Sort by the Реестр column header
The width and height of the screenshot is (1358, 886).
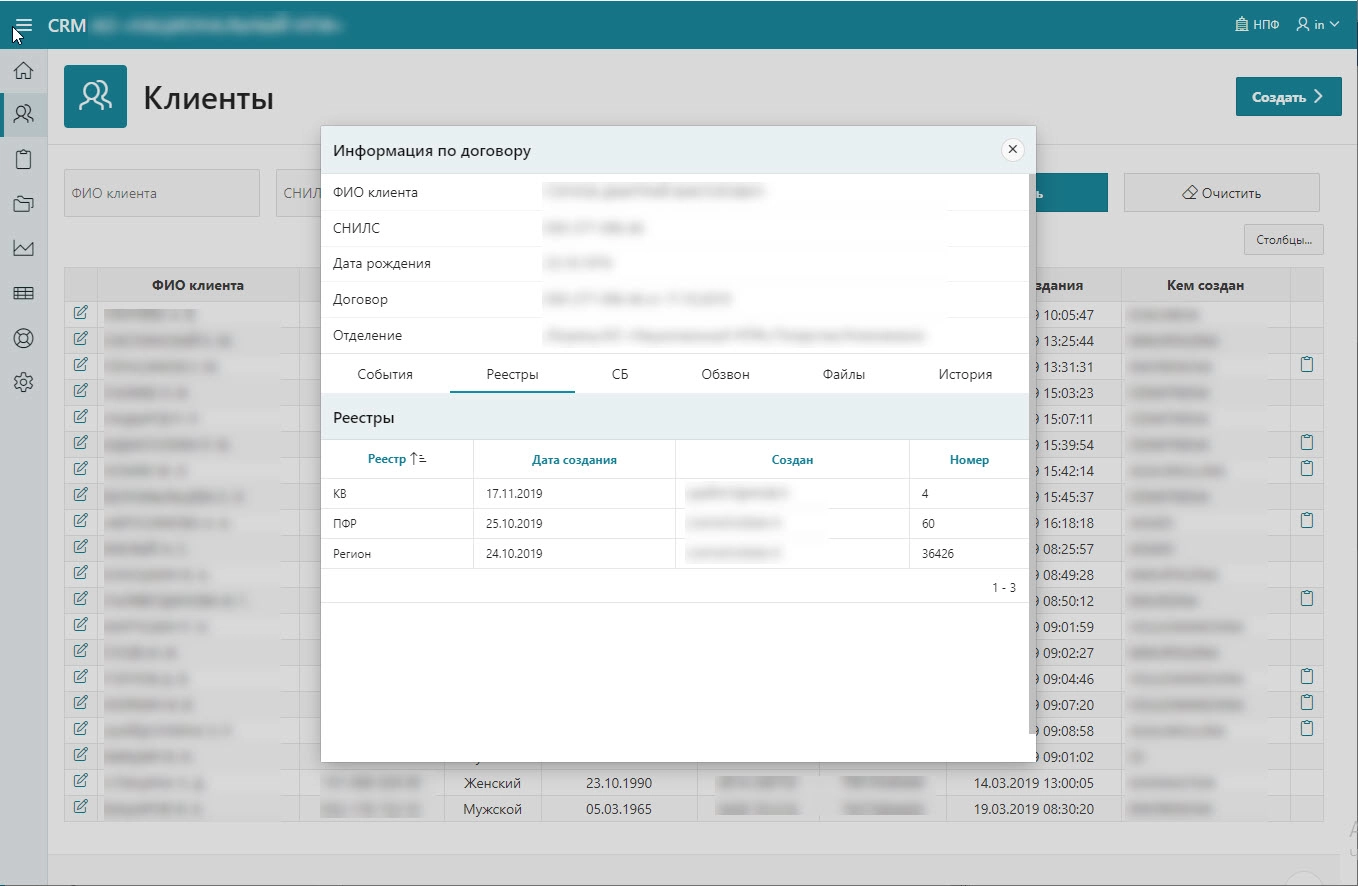click(x=397, y=459)
